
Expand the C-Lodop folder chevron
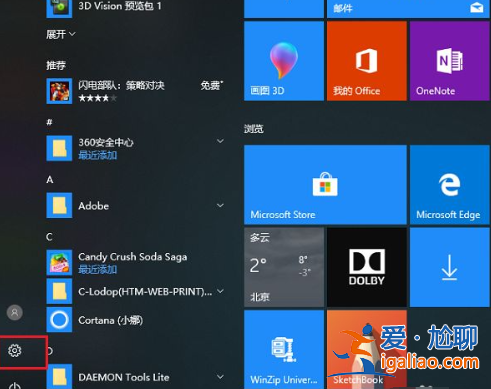tap(220, 291)
